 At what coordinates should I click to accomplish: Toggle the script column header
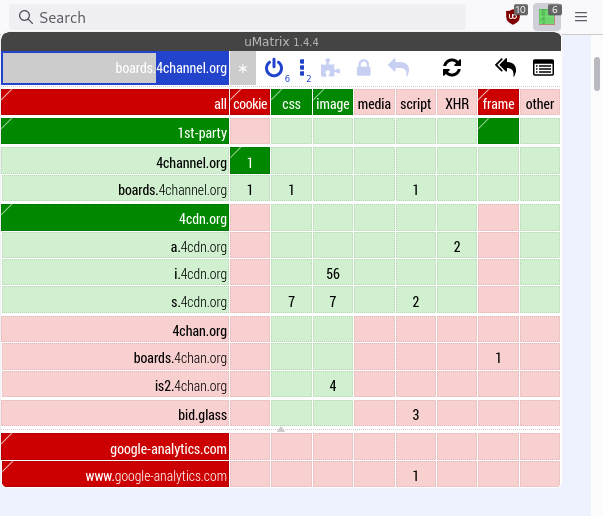[416, 102]
